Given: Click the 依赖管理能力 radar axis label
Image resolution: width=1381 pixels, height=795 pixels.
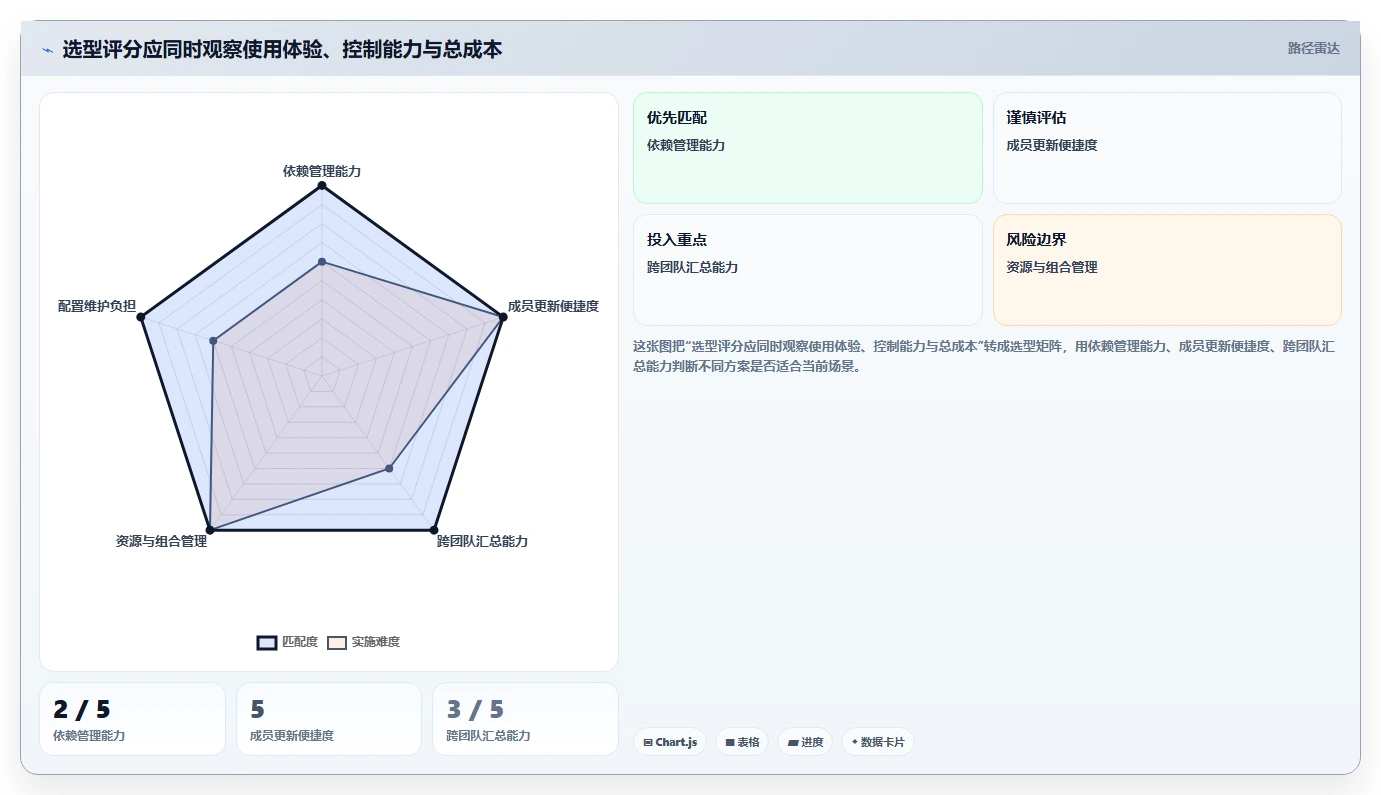Looking at the screenshot, I should (x=321, y=171).
